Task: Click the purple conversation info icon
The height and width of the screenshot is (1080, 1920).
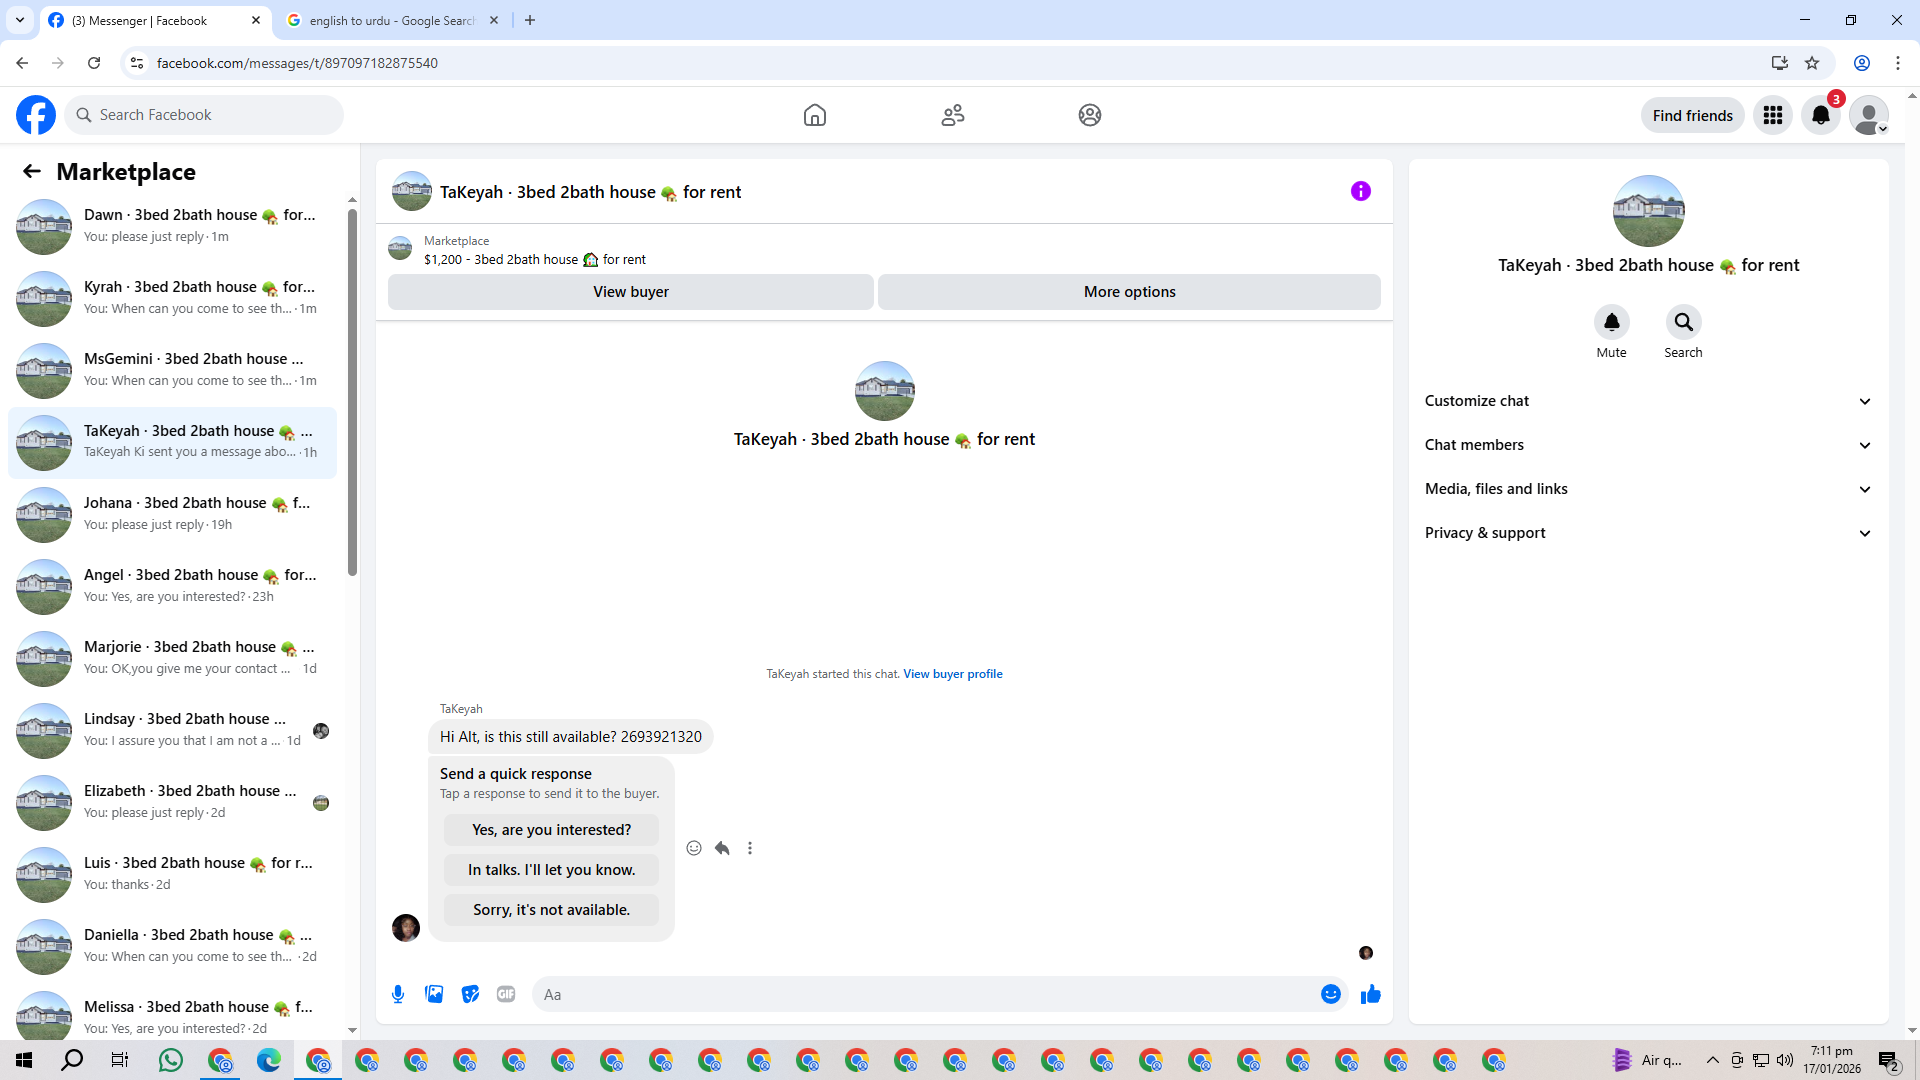Action: [x=1360, y=191]
